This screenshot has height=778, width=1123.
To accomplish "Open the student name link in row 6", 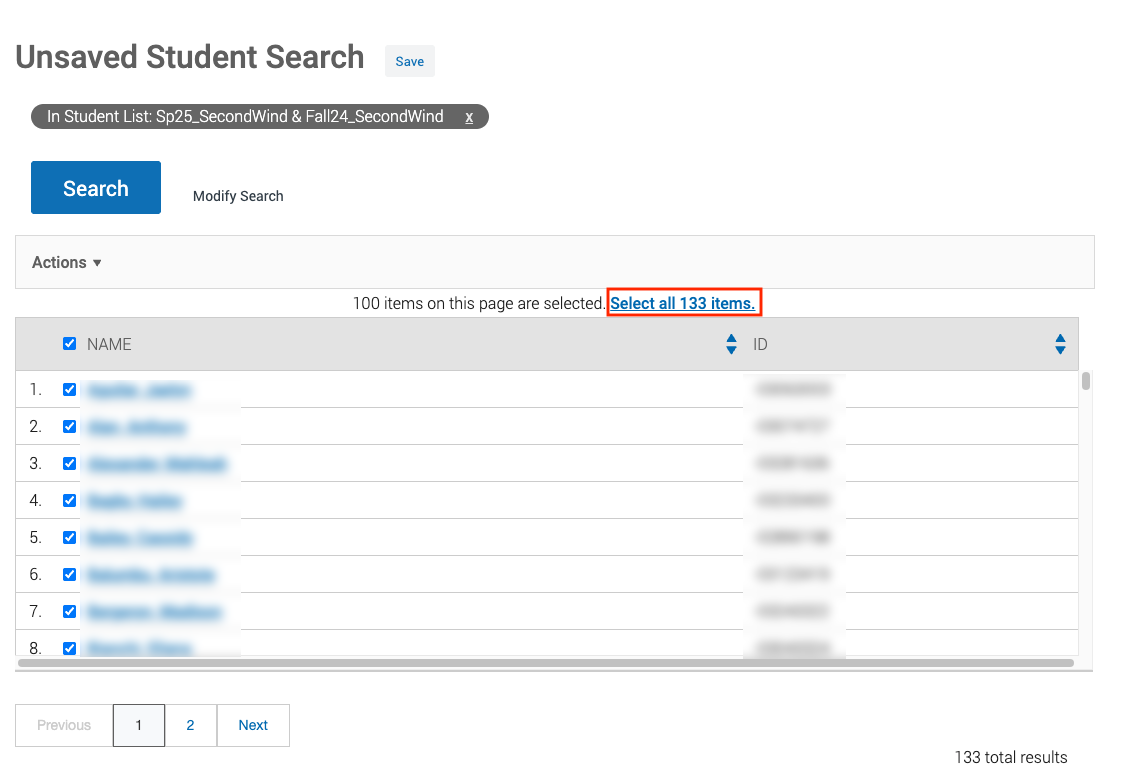I will point(151,575).
